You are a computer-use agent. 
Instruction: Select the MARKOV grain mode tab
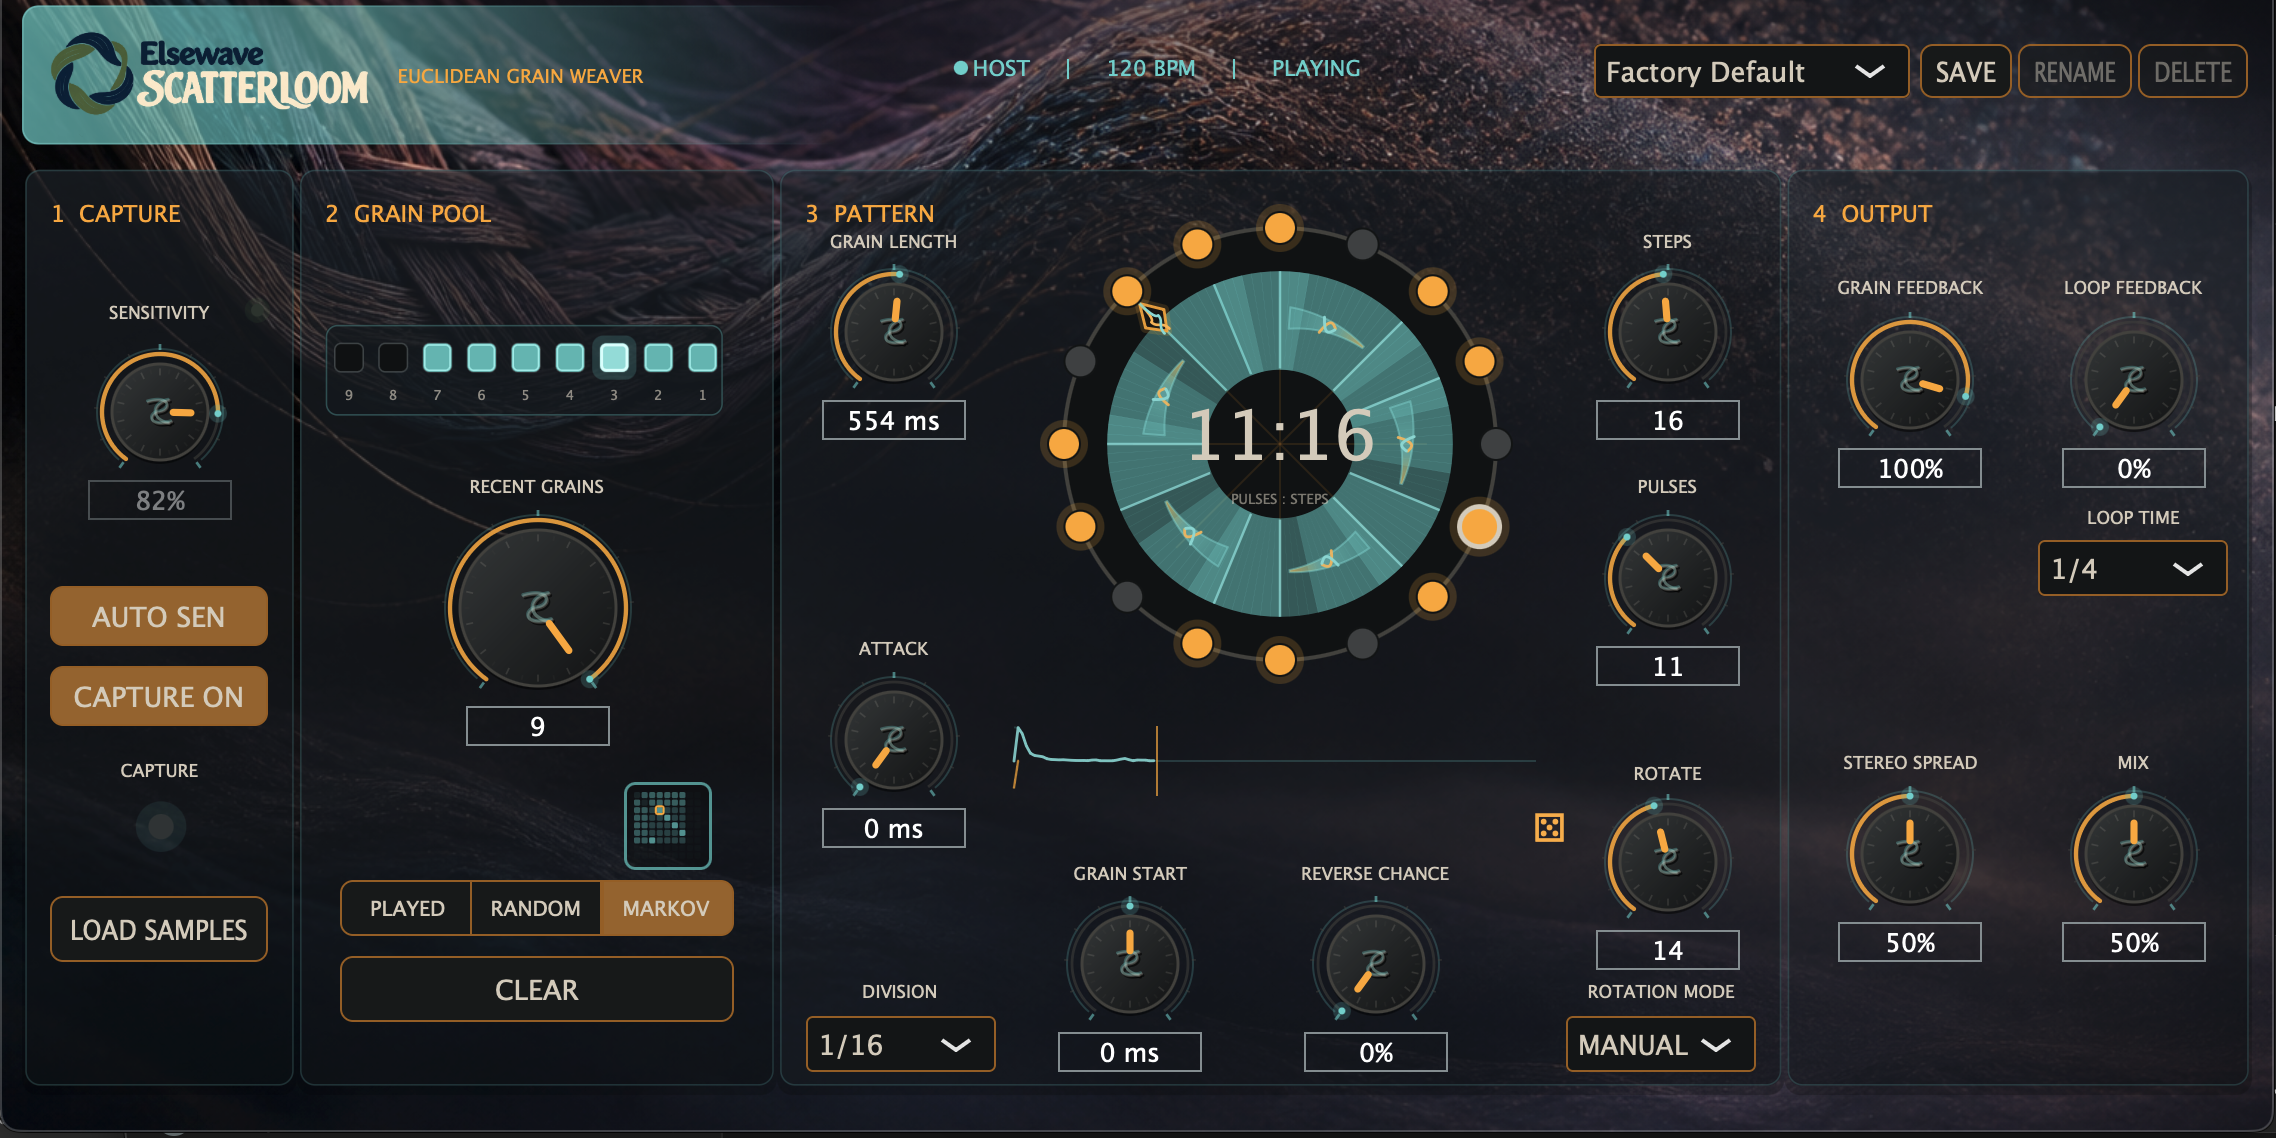tap(666, 908)
